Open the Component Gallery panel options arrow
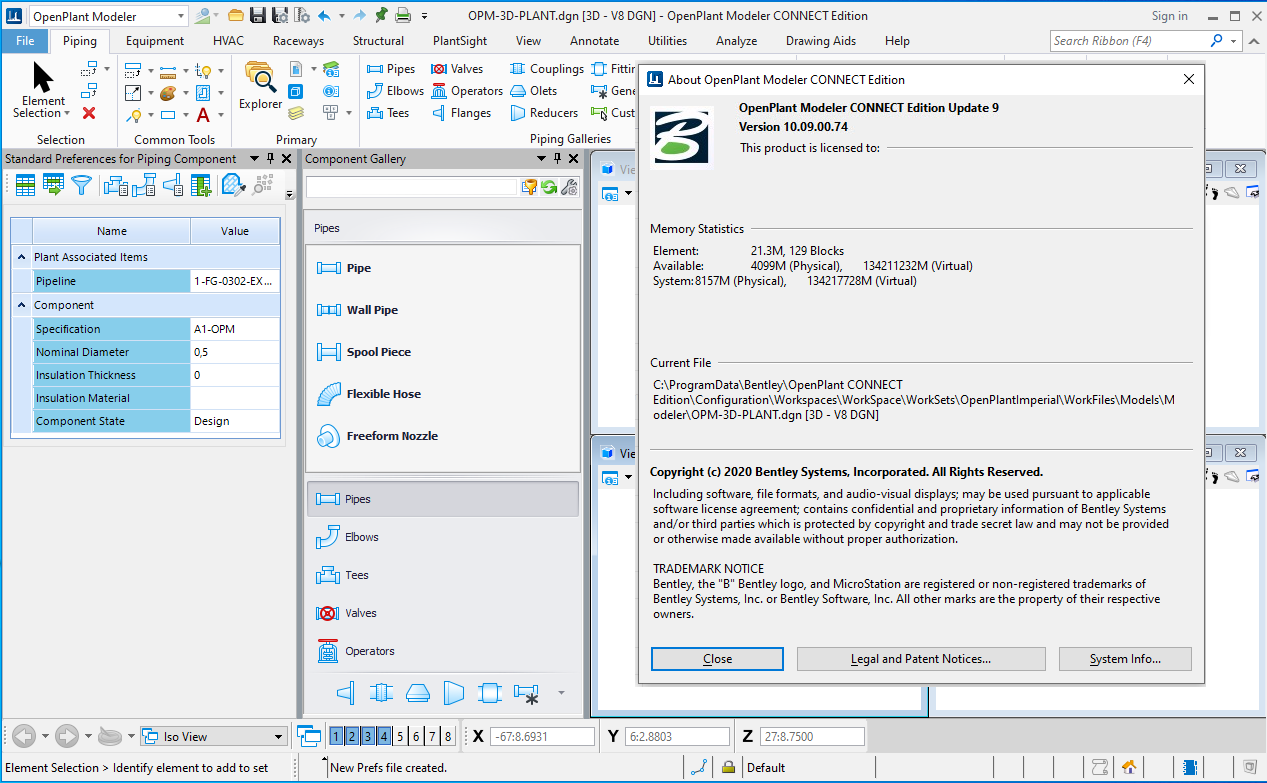The width and height of the screenshot is (1267, 783). 541,159
